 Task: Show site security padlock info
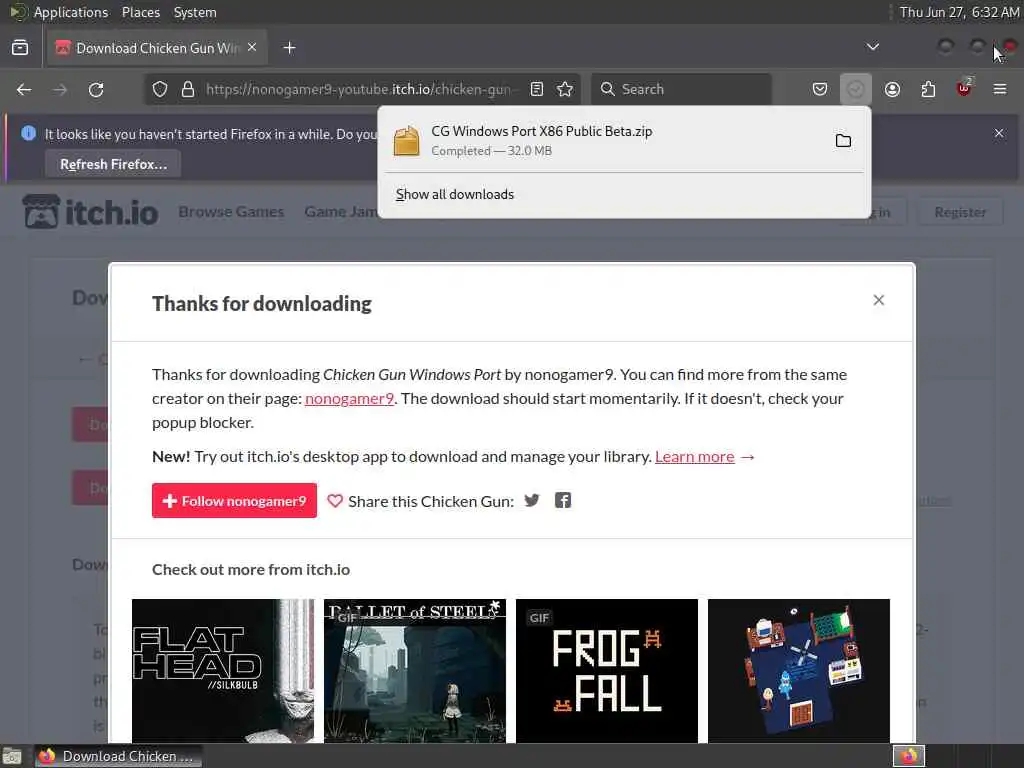click(188, 89)
